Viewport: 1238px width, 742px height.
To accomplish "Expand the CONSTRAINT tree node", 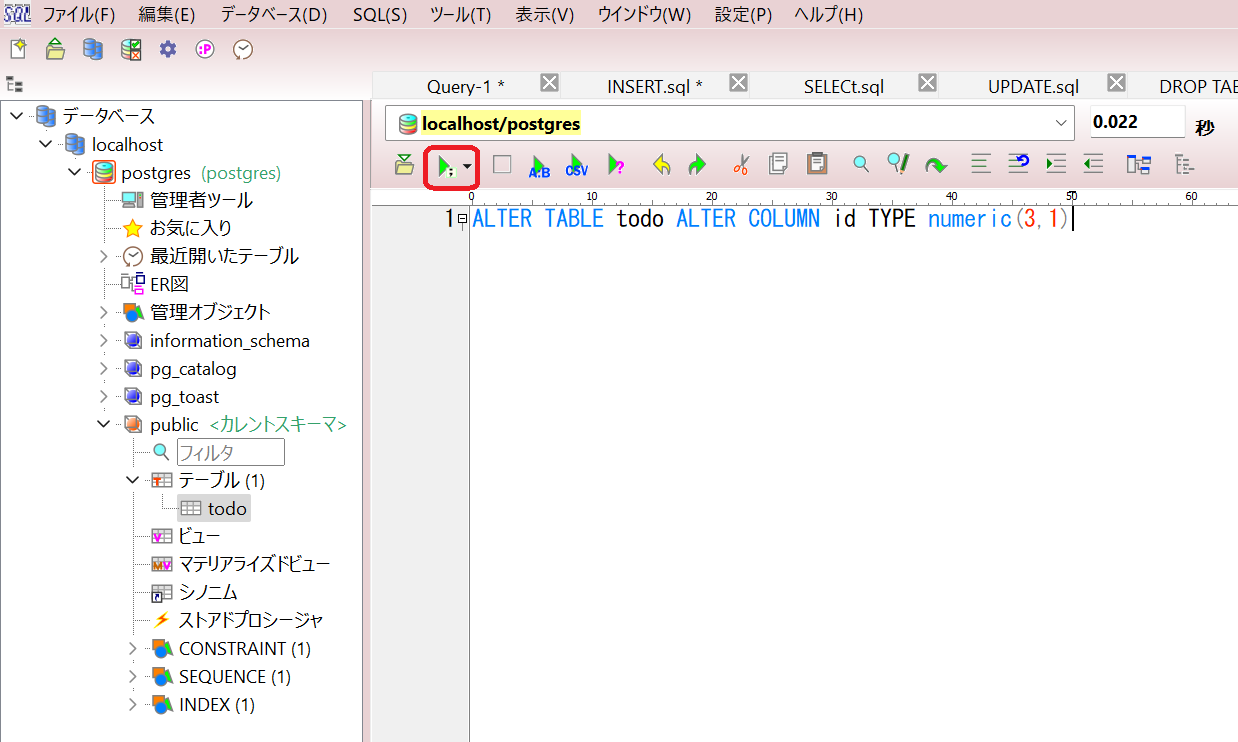I will tap(132, 648).
